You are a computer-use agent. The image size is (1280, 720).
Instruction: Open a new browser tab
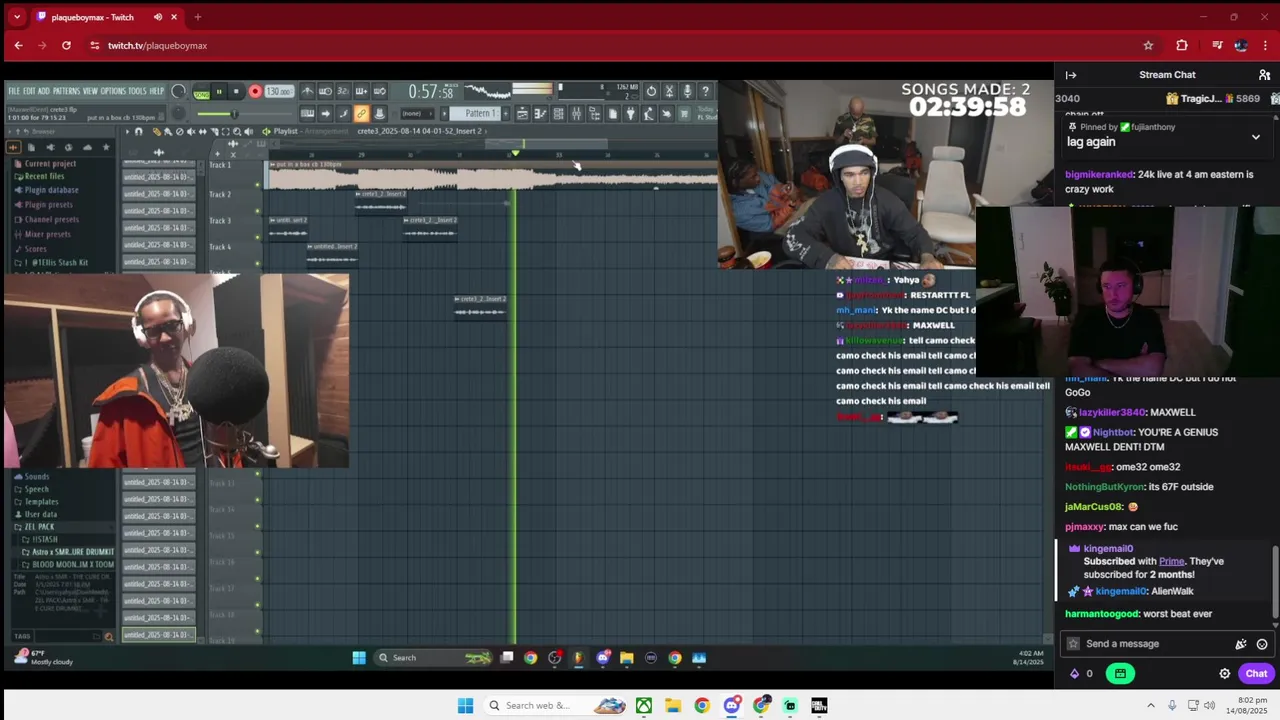click(x=197, y=17)
